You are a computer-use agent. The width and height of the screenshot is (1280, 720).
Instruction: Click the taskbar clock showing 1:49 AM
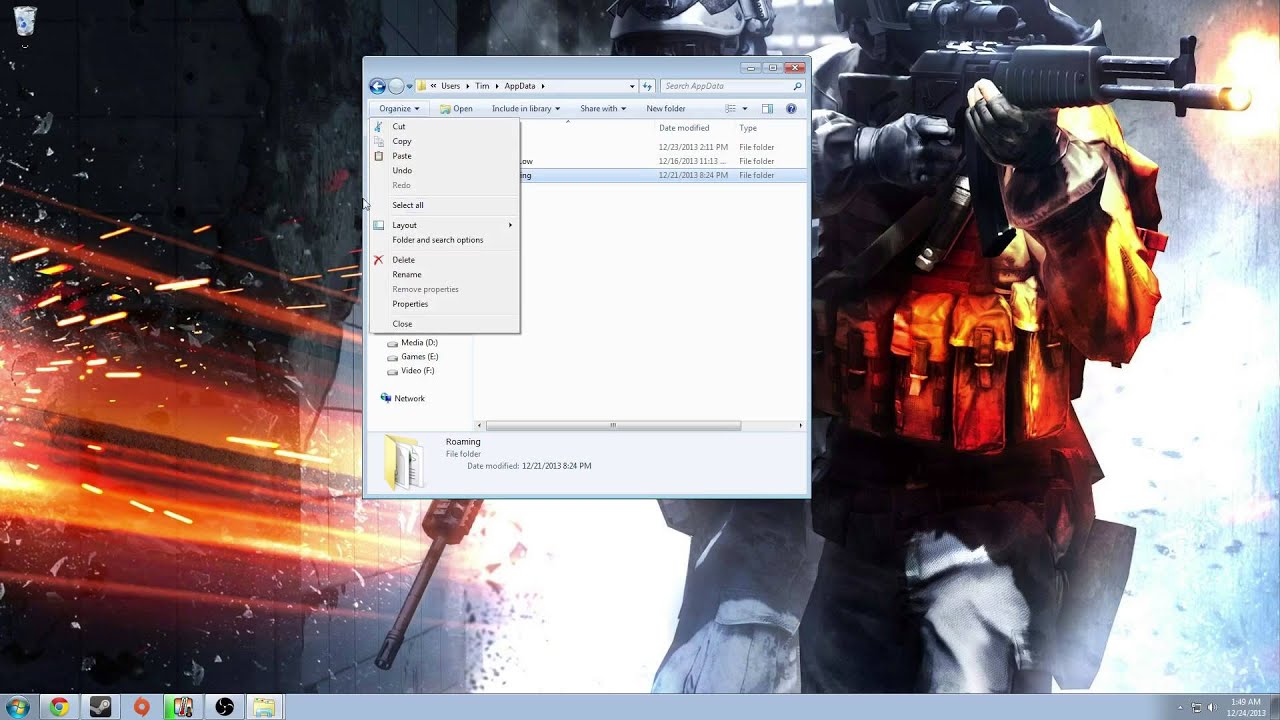click(1246, 707)
